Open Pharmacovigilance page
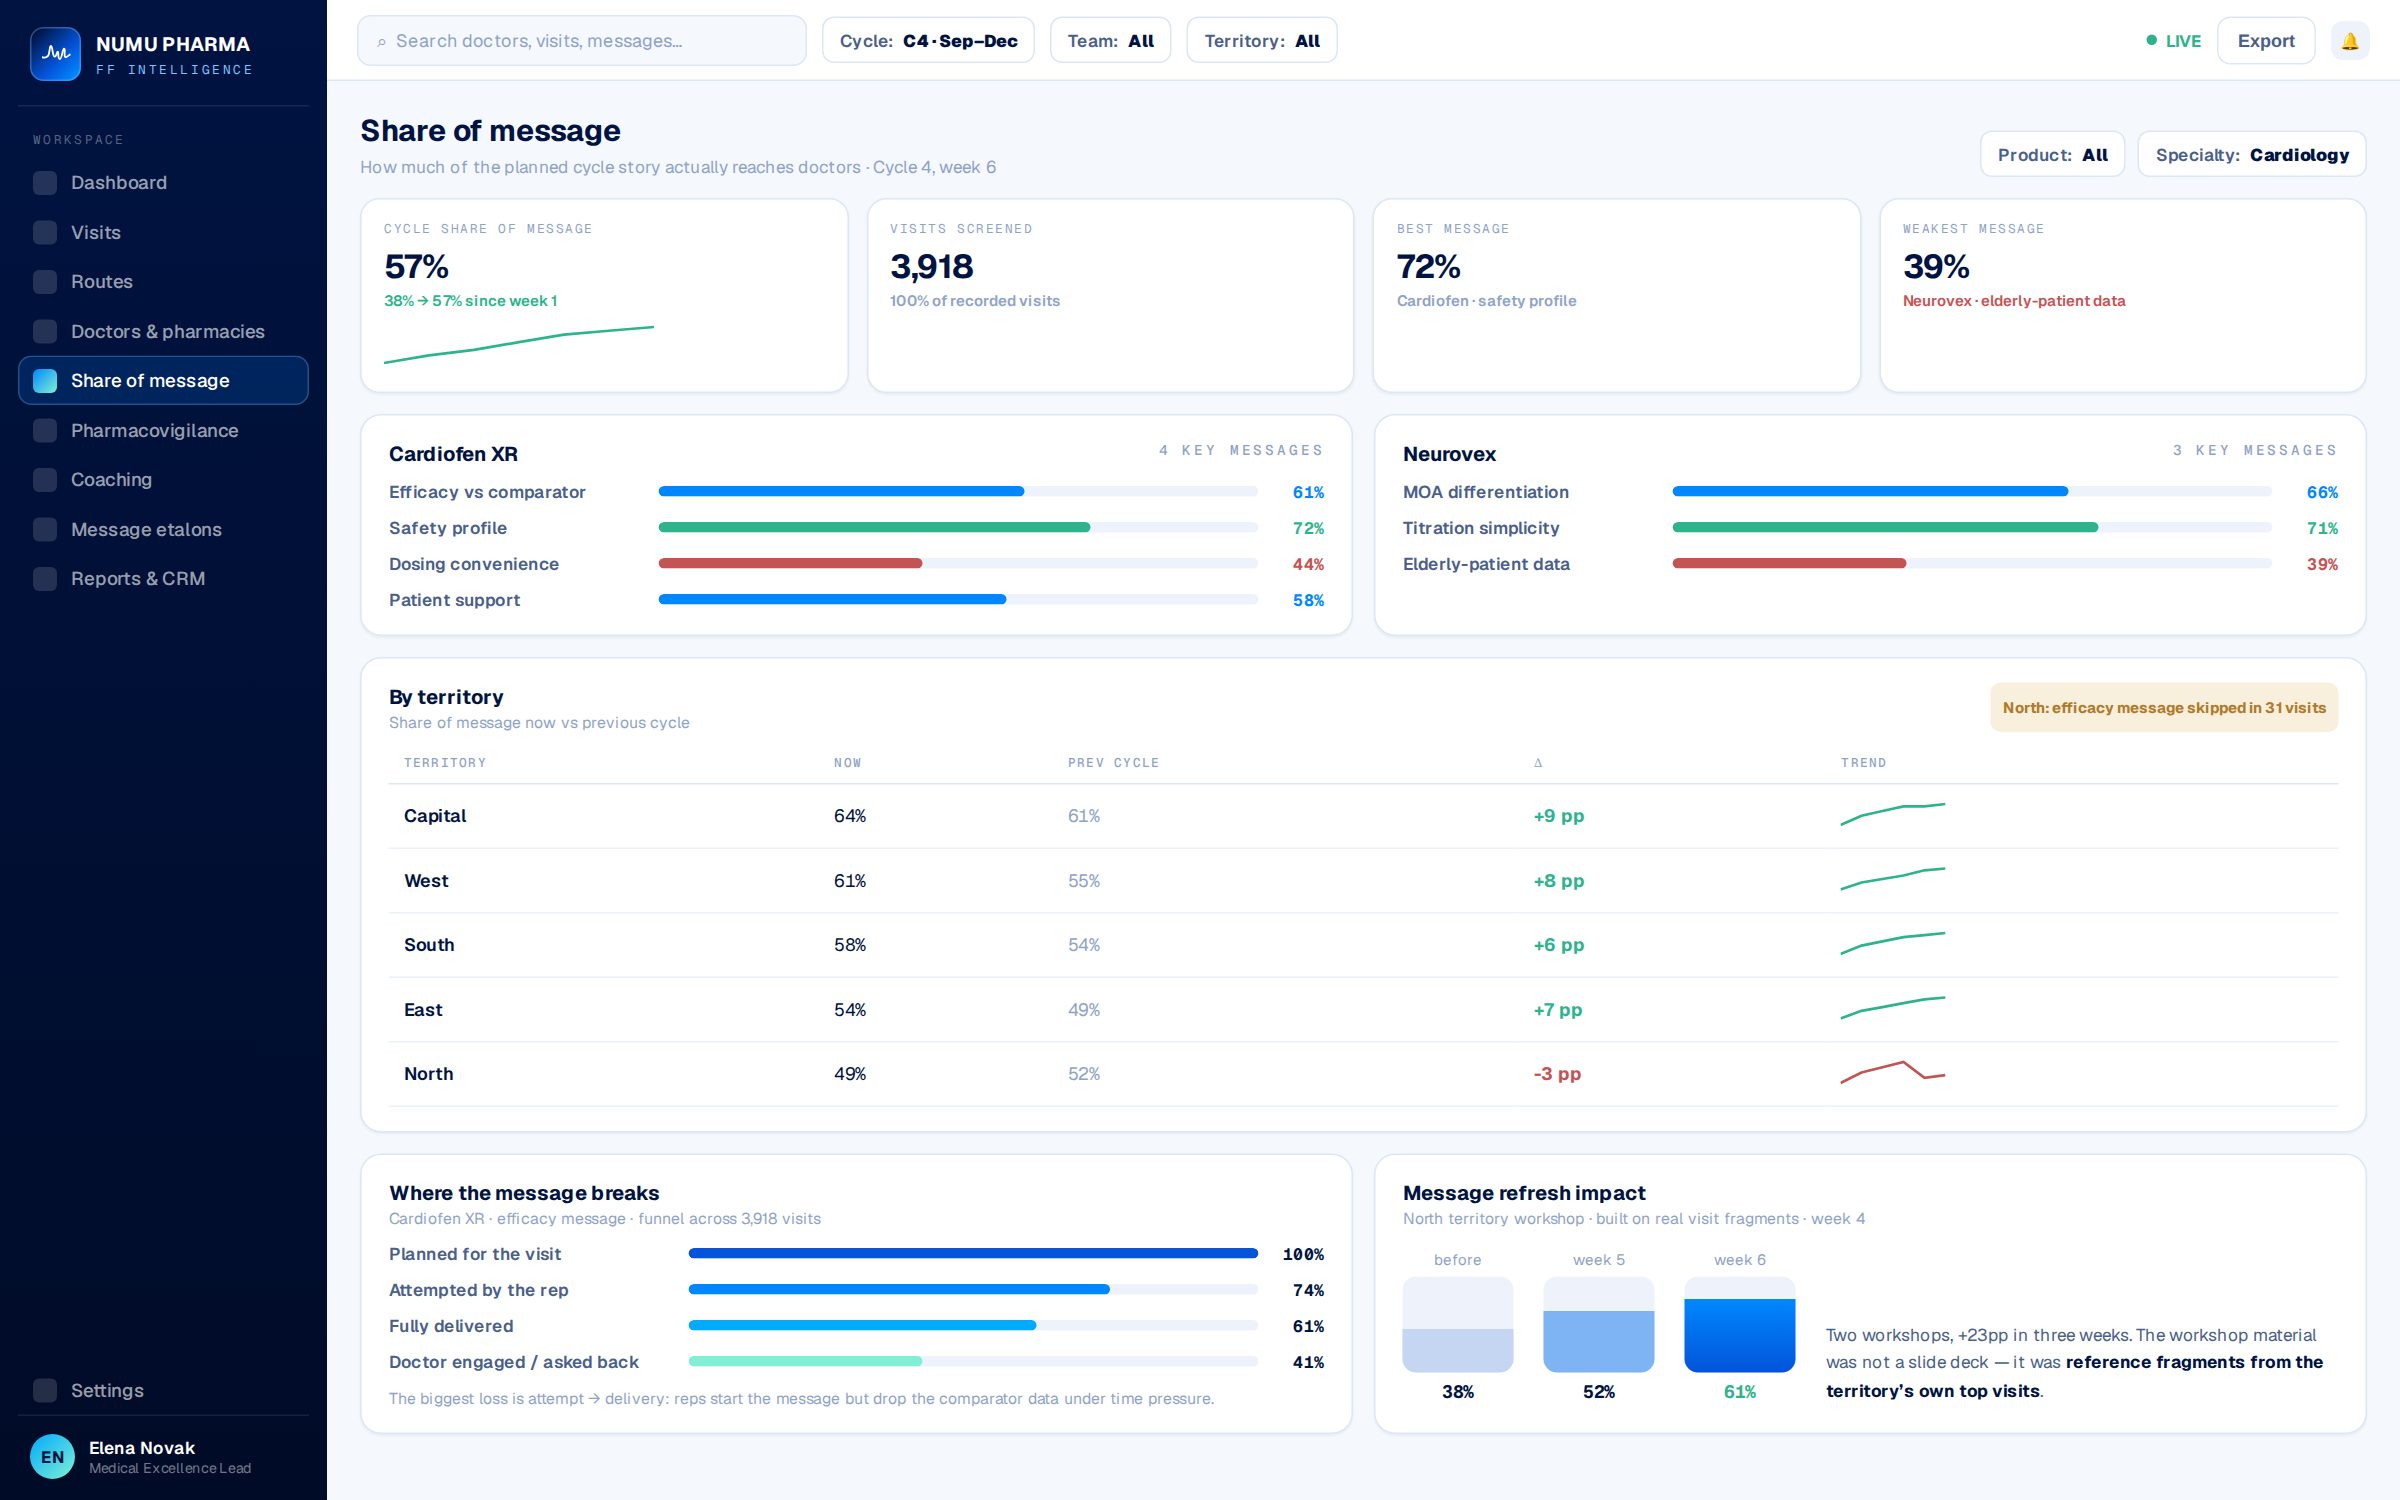Screen dimensions: 2400x1500 [x=163, y=430]
